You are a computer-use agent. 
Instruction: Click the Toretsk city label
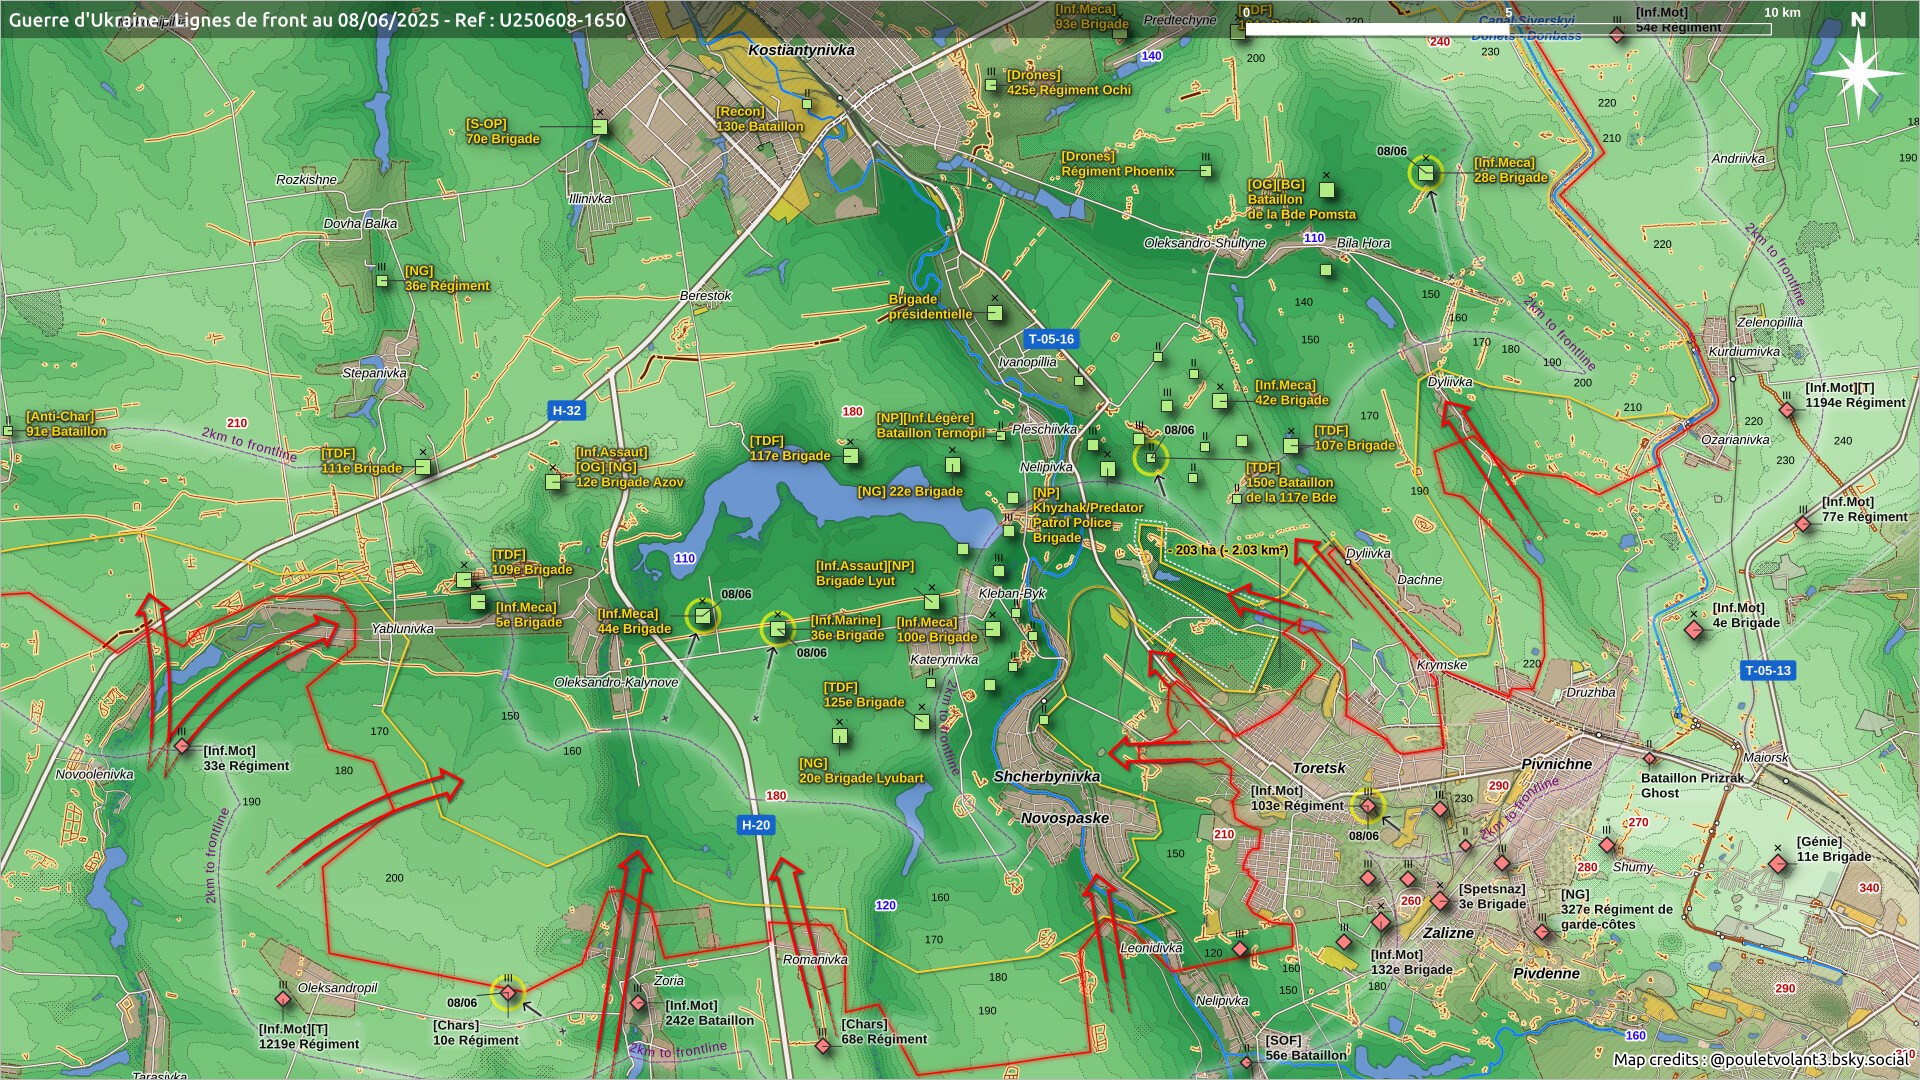(x=1319, y=768)
